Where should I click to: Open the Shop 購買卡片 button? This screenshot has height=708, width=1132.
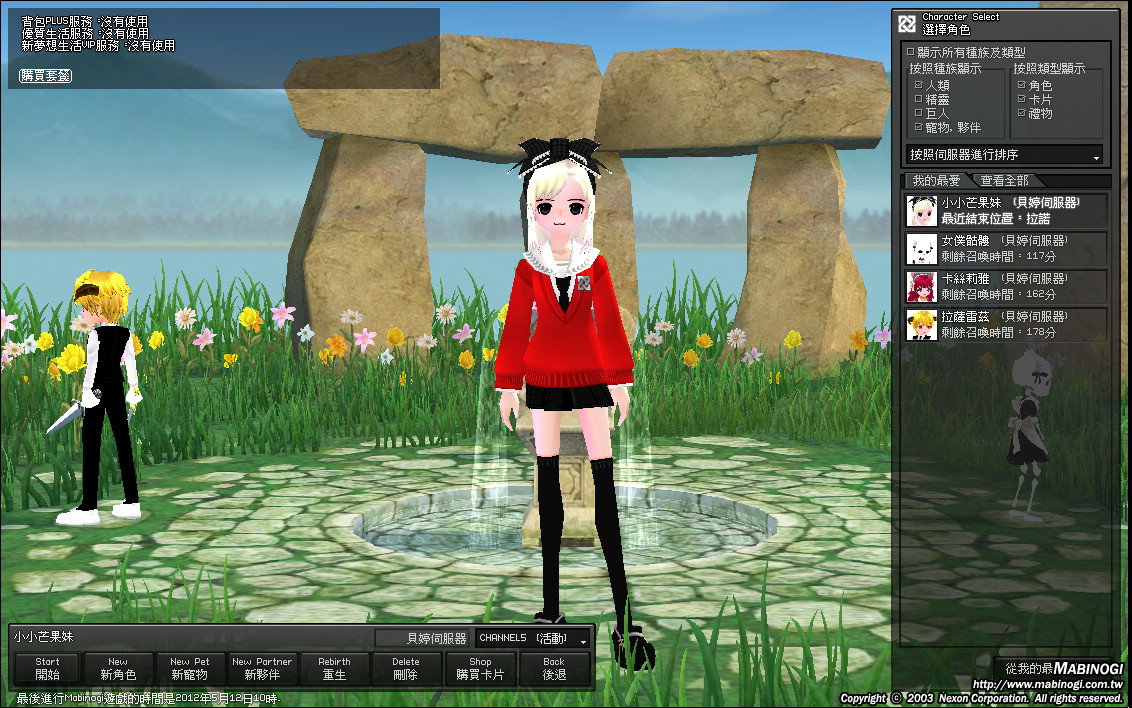(x=480, y=668)
